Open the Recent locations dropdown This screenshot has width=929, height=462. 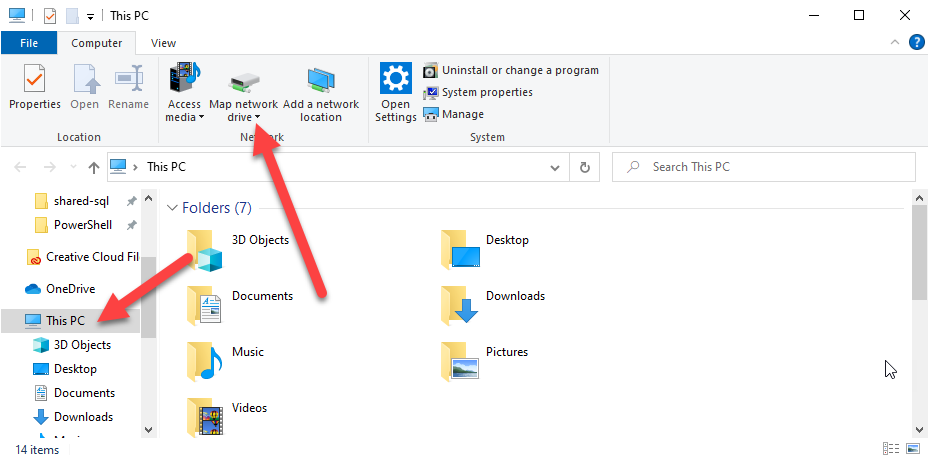click(x=73, y=168)
